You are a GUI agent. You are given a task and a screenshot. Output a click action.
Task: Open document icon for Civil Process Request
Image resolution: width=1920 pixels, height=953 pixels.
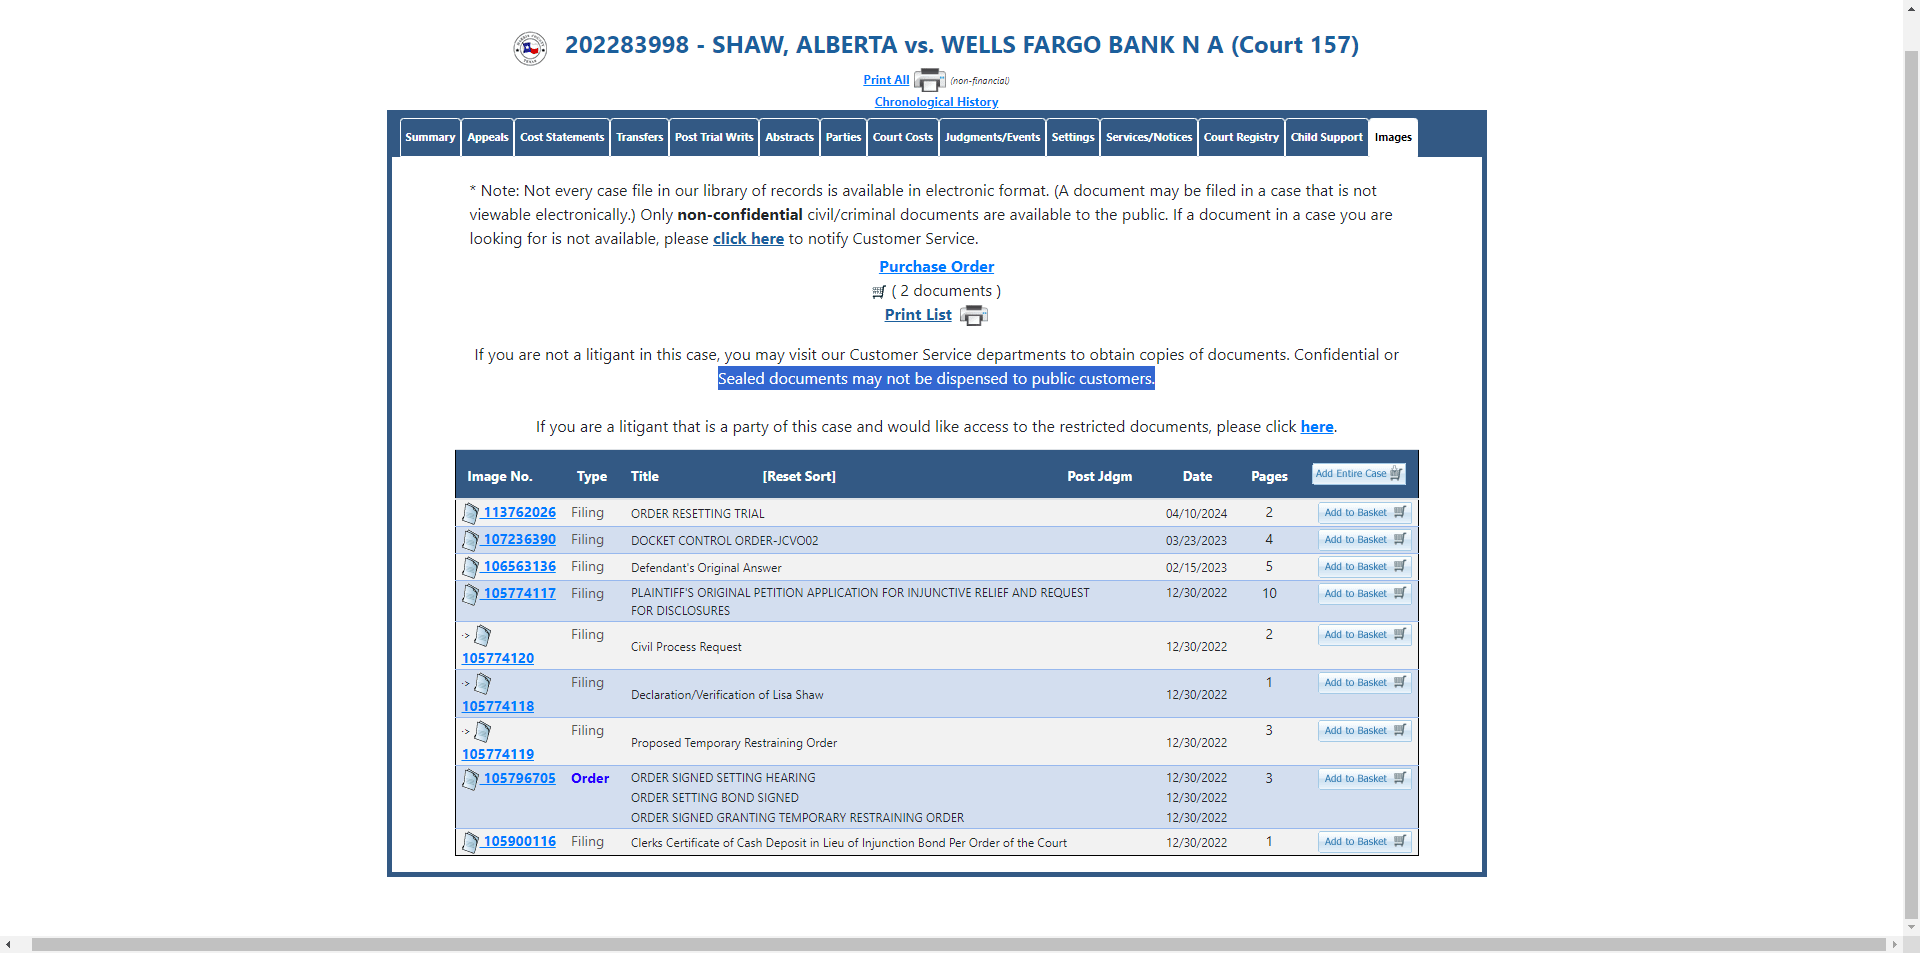point(482,635)
